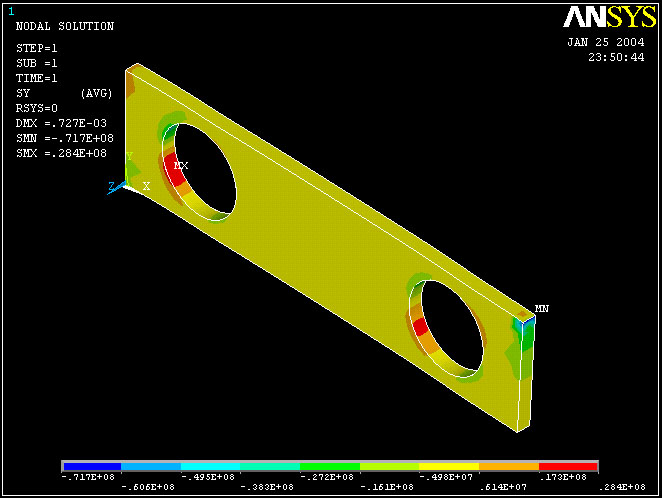Click the STEP=1 label
The height and width of the screenshot is (498, 662).
(36, 49)
